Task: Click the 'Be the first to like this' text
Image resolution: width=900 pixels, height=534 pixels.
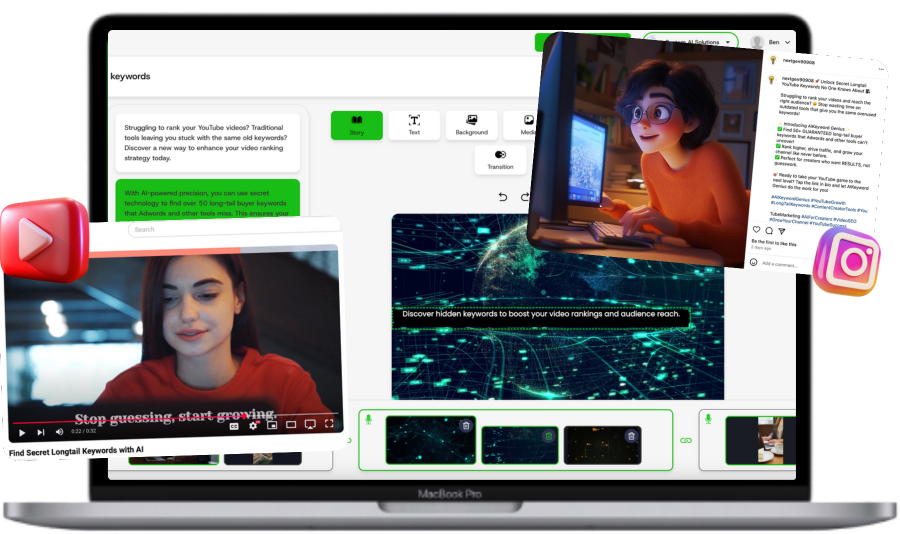Action: pyautogui.click(x=774, y=243)
